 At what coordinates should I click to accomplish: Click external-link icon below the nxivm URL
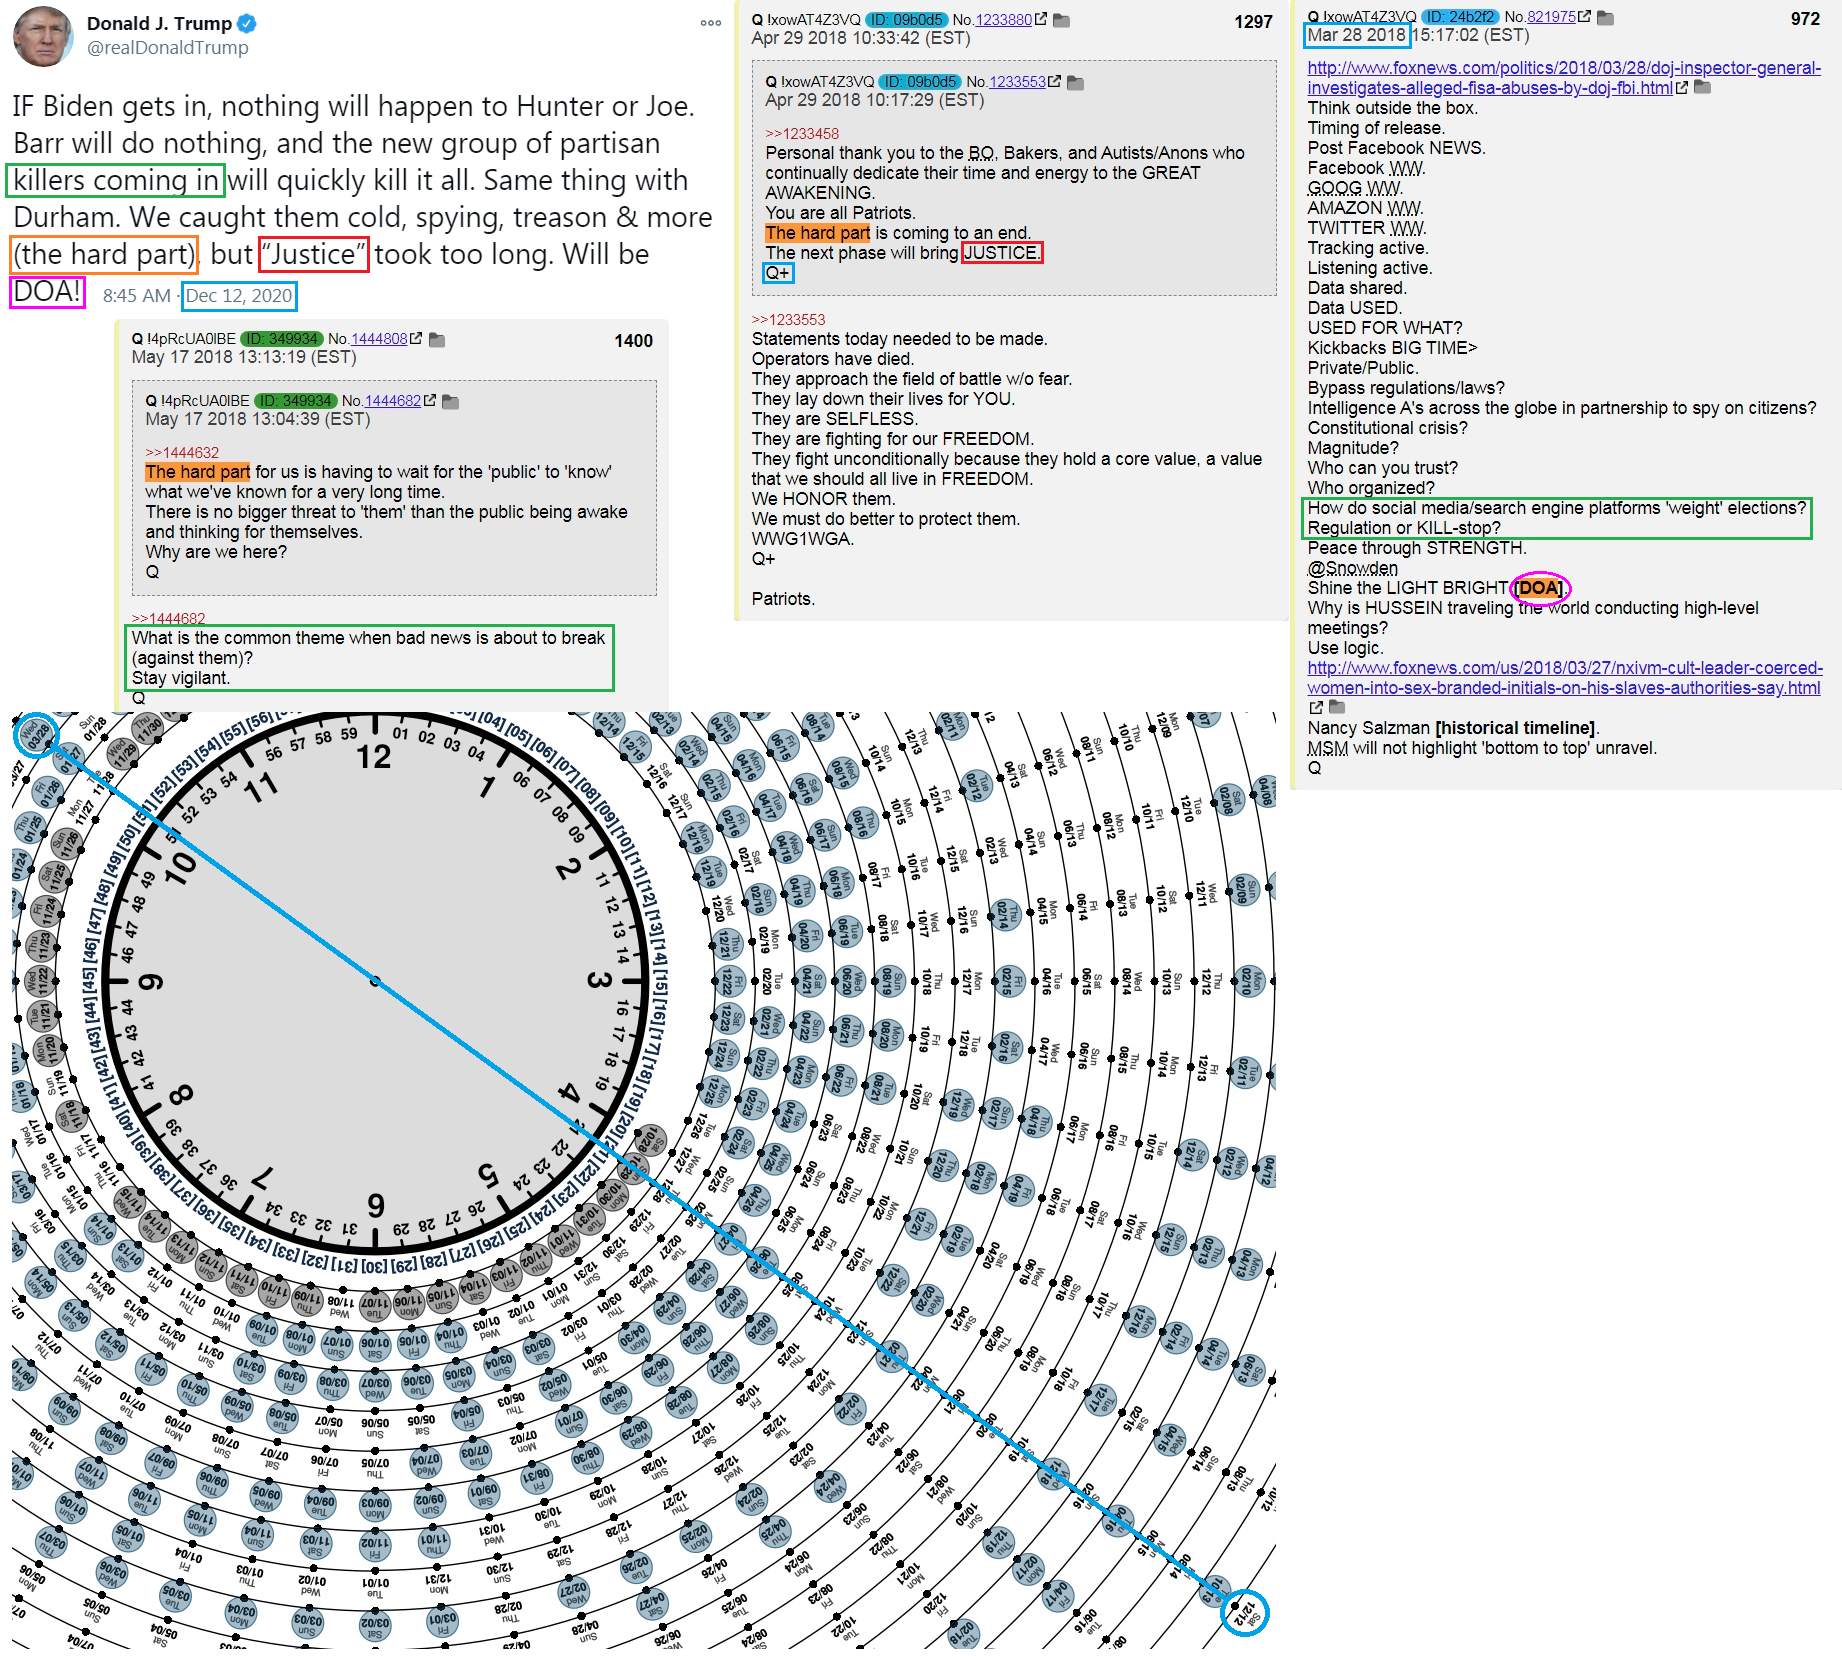(x=1316, y=707)
